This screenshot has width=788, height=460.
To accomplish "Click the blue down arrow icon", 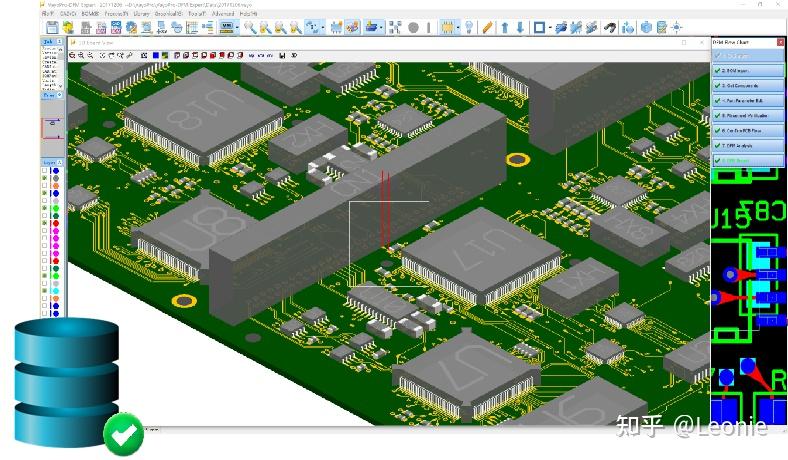I will 521,27.
